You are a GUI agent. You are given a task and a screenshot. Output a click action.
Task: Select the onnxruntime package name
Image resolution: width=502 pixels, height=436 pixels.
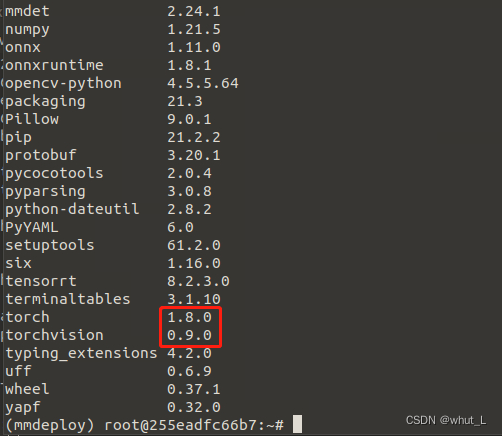tap(54, 65)
